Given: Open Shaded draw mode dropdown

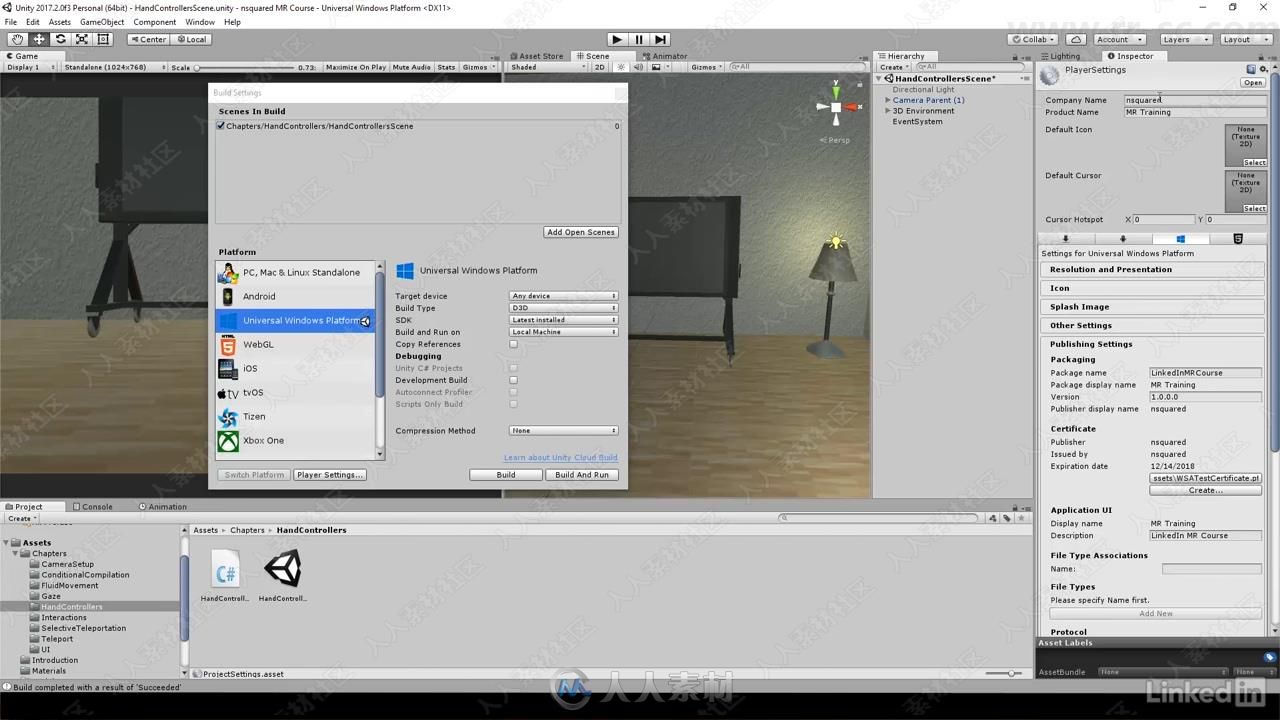Looking at the screenshot, I should [x=548, y=67].
